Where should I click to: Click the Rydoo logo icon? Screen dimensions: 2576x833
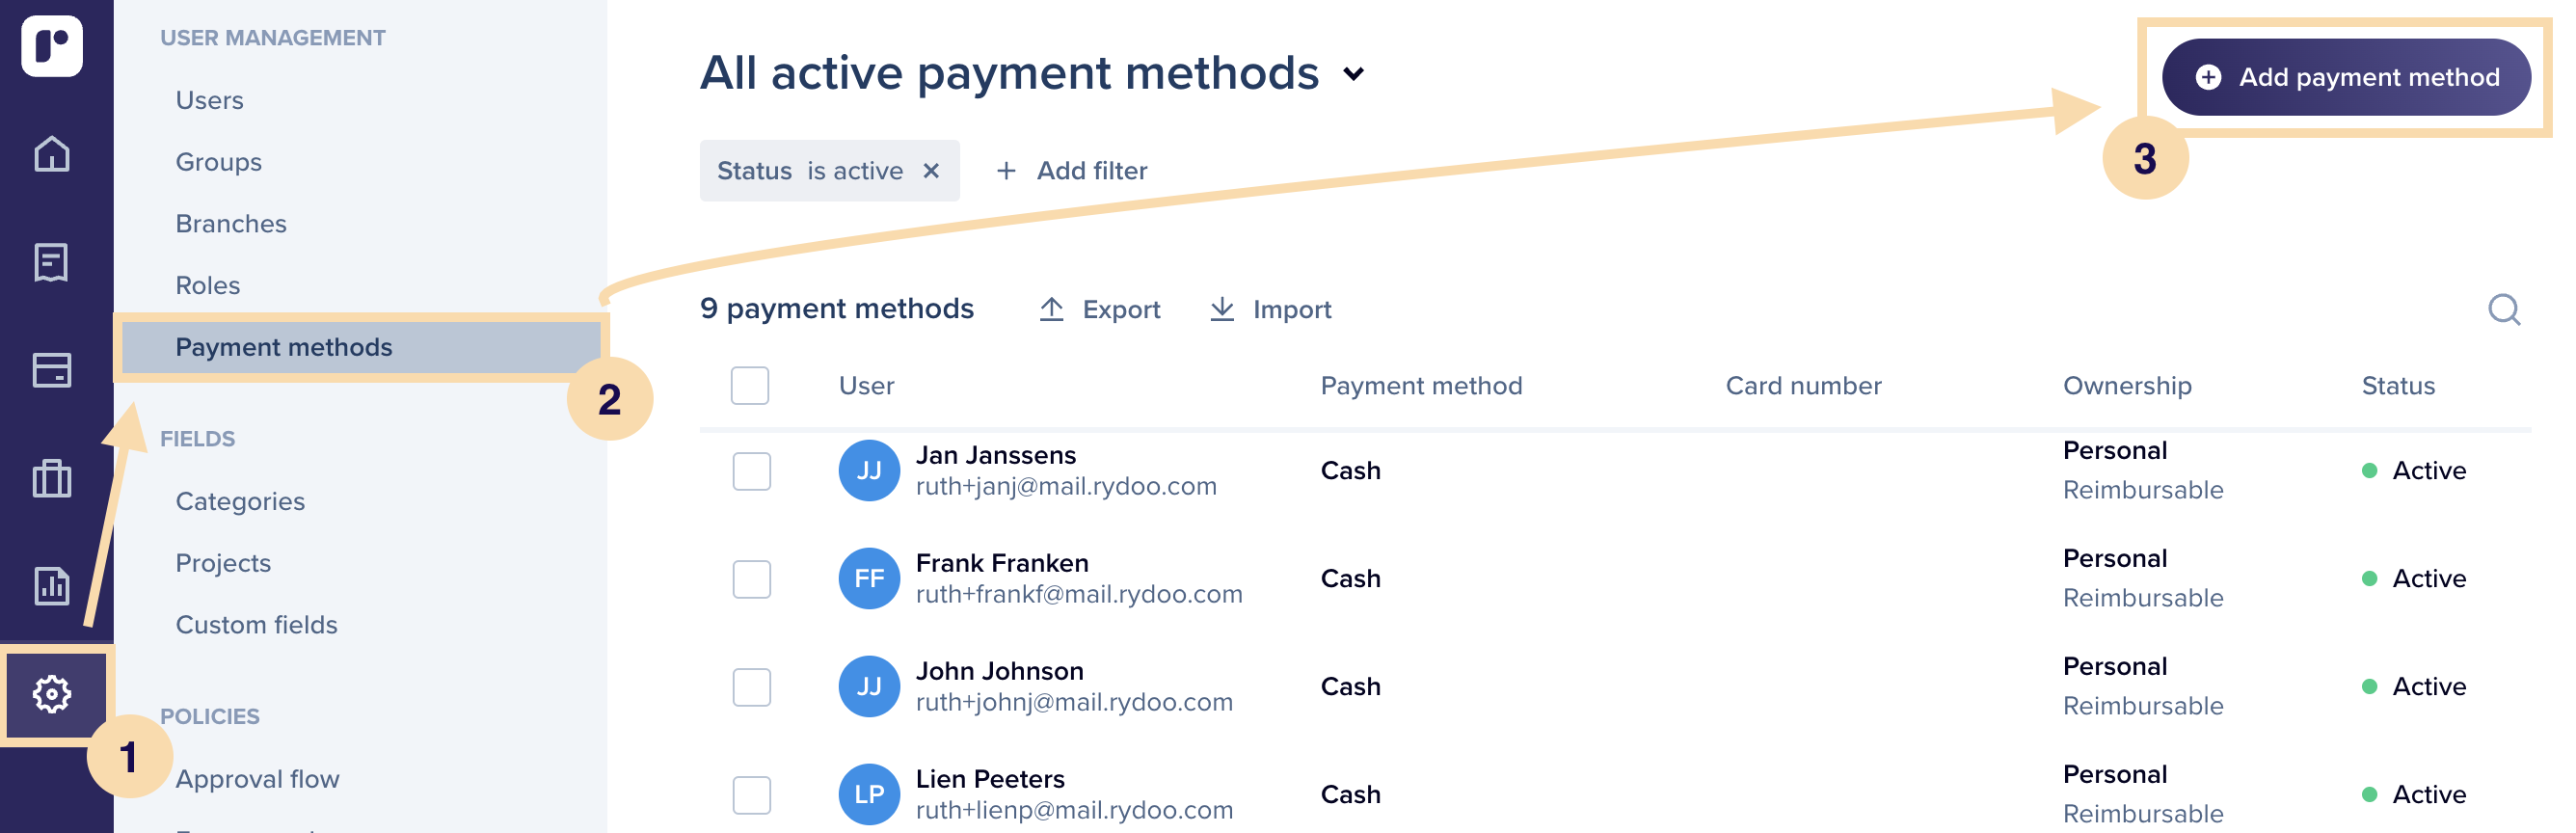[52, 46]
